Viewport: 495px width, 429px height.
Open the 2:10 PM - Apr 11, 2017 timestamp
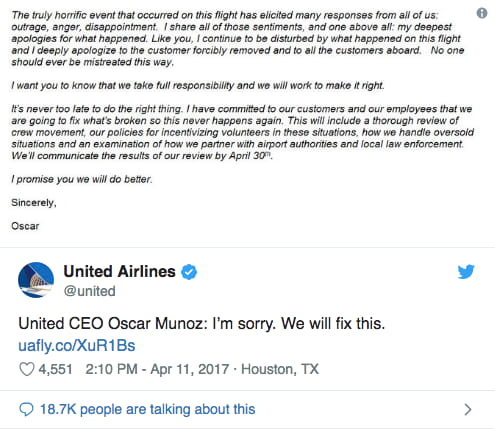tap(157, 369)
